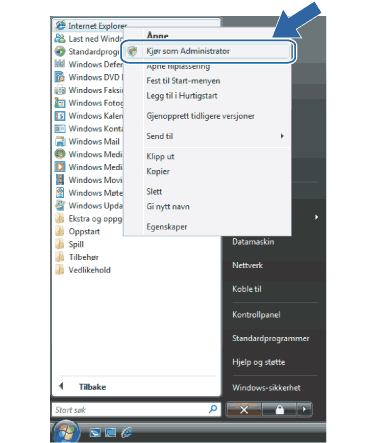The image size is (374, 443).
Task: Open Datamaskin in Start menu
Action: tap(253, 242)
